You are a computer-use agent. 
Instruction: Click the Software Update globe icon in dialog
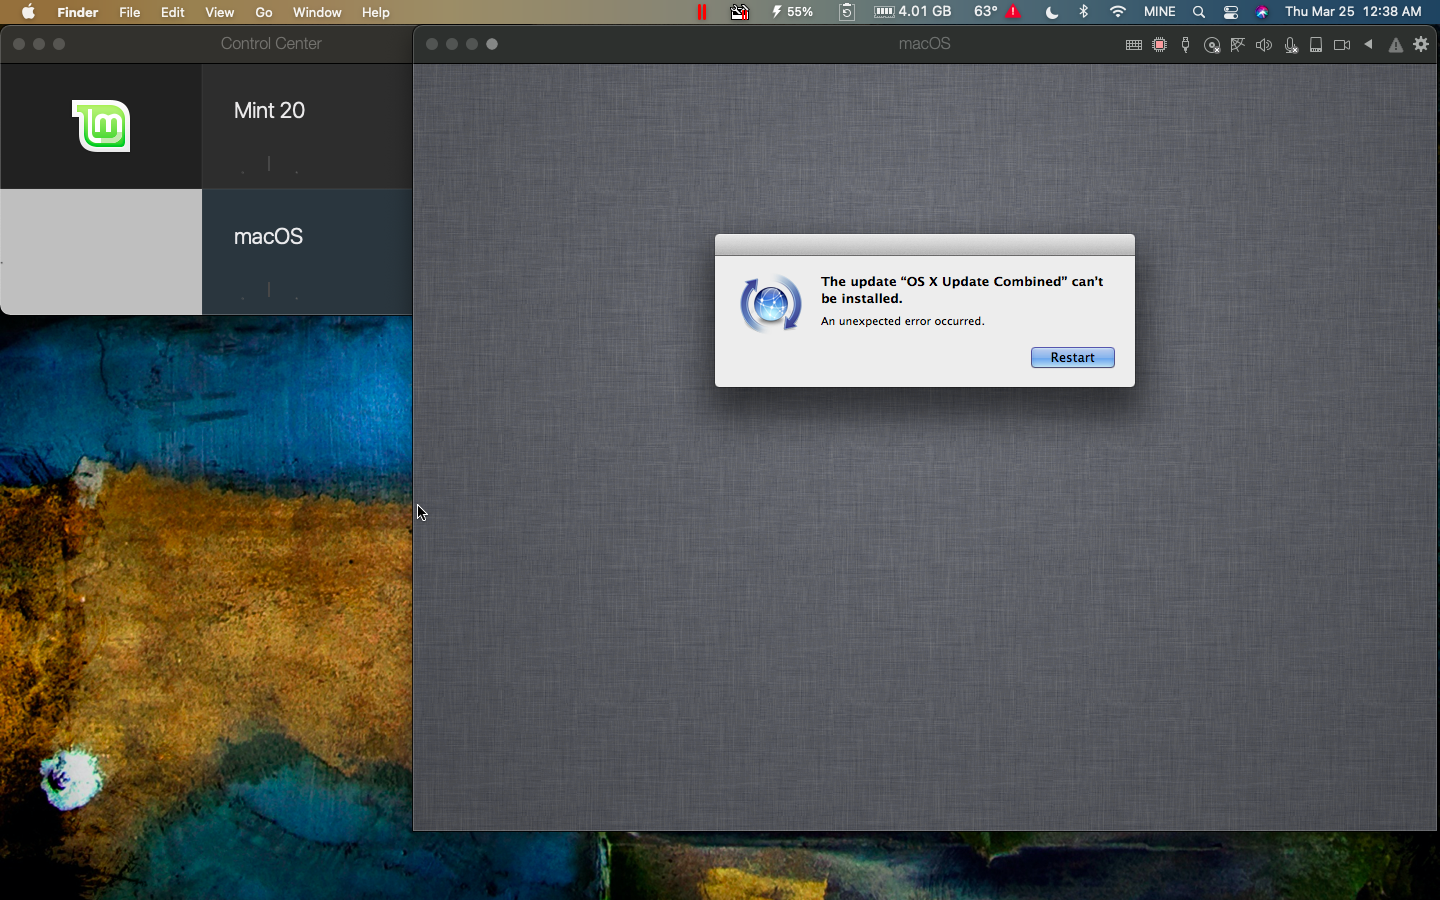(771, 304)
